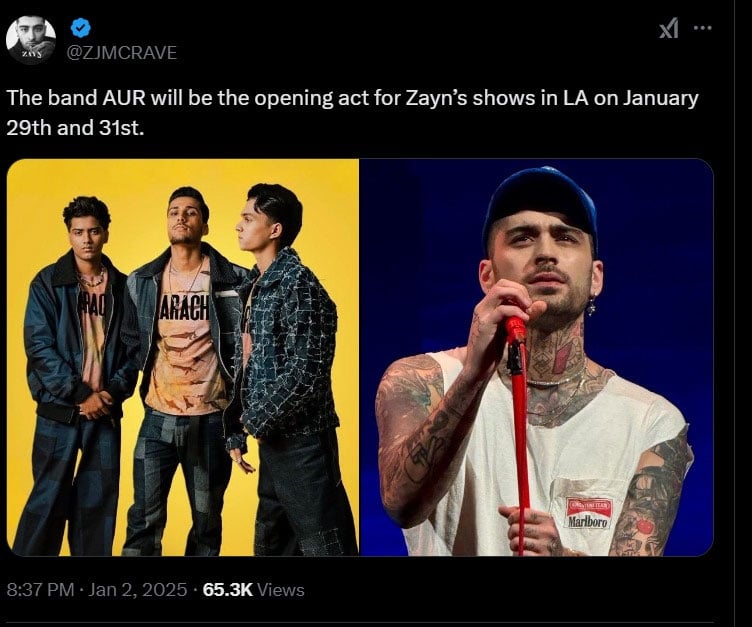
Task: Click the Jan 2, 2025 date
Action: point(136,590)
